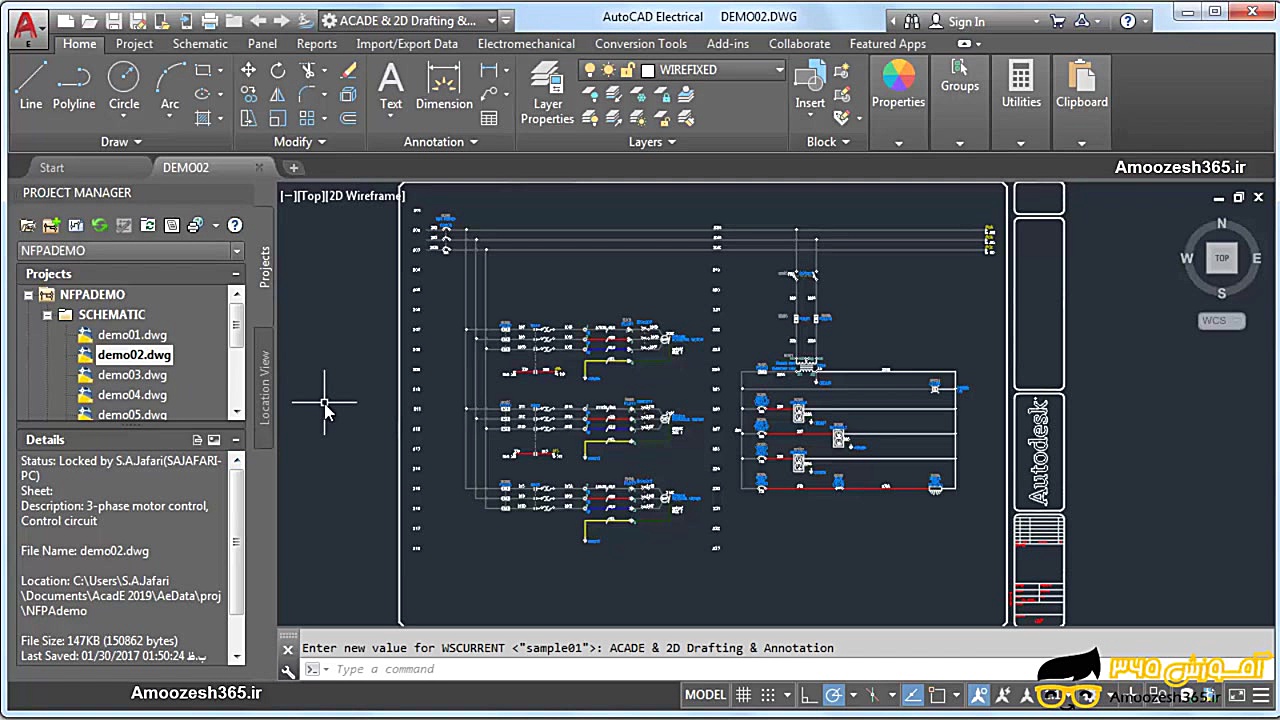Activate the Rotate tool
Screen dimensions: 1280x720
[x=278, y=70]
